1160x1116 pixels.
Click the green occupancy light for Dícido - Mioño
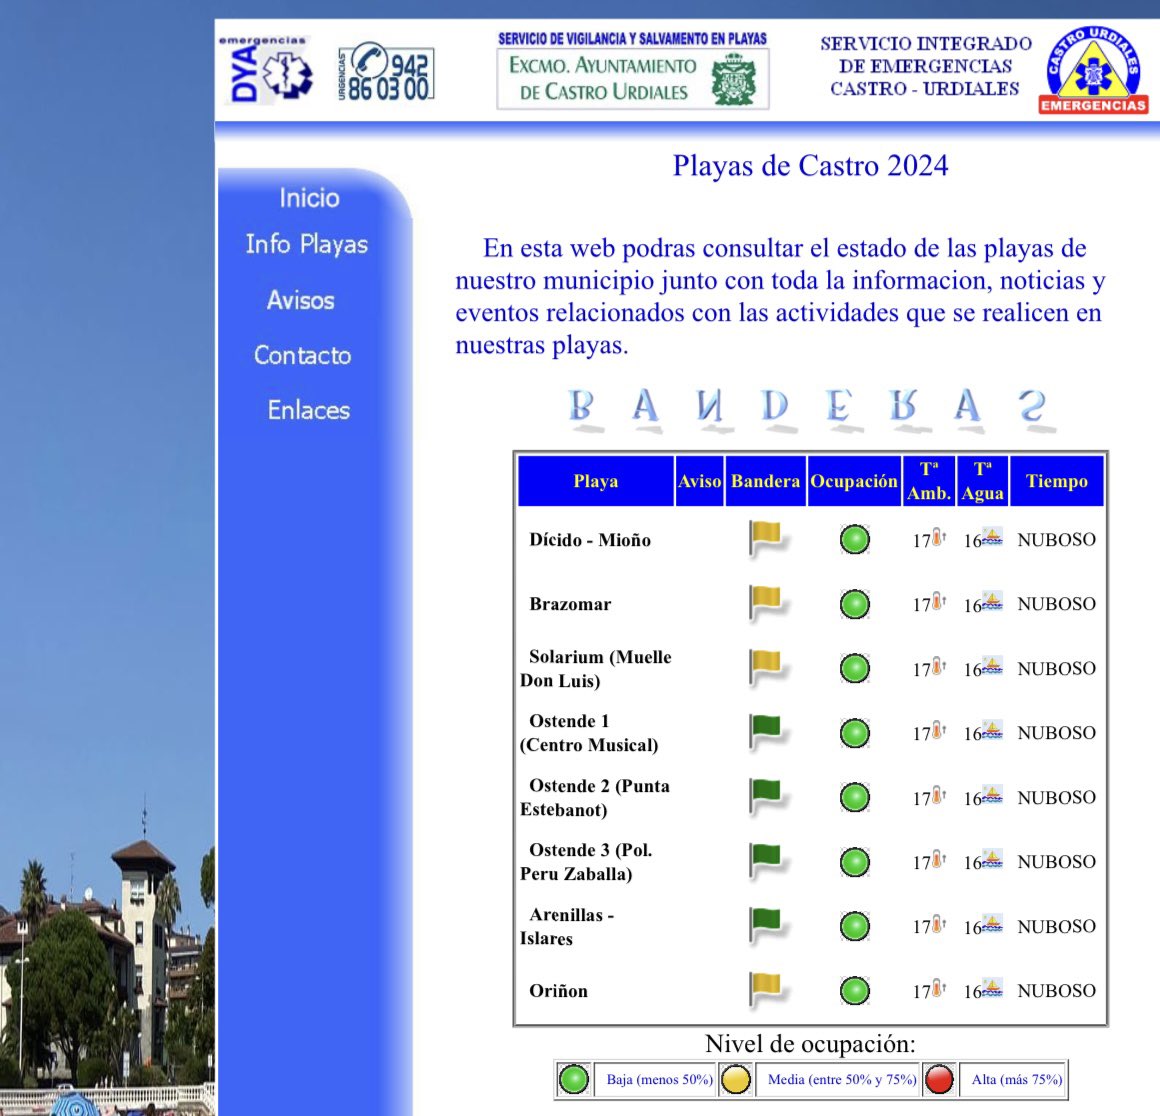click(854, 540)
